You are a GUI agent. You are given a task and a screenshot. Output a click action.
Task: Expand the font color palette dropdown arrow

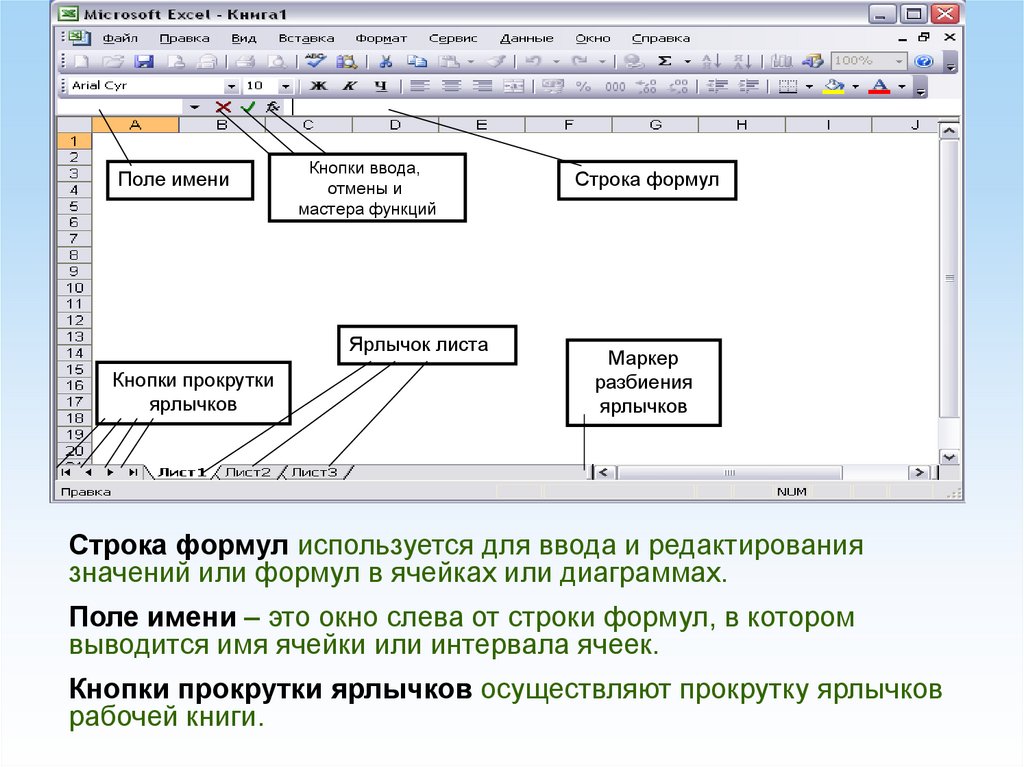tap(902, 86)
